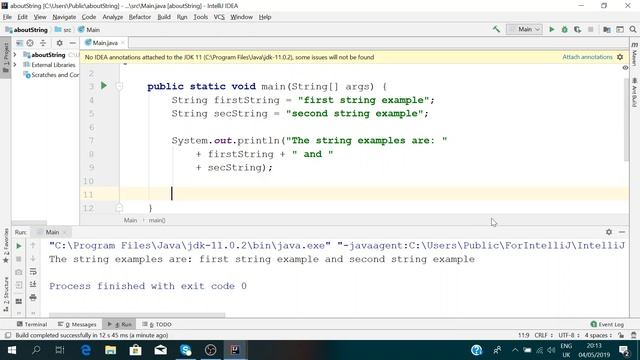This screenshot has width=640, height=360.
Task: Click the Attach annotations link
Action: pyautogui.click(x=587, y=57)
